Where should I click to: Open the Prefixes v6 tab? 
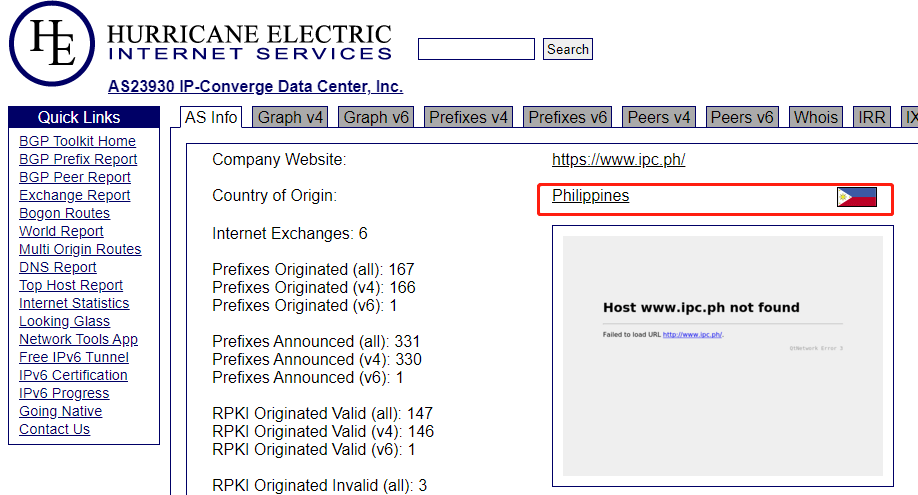click(x=567, y=117)
